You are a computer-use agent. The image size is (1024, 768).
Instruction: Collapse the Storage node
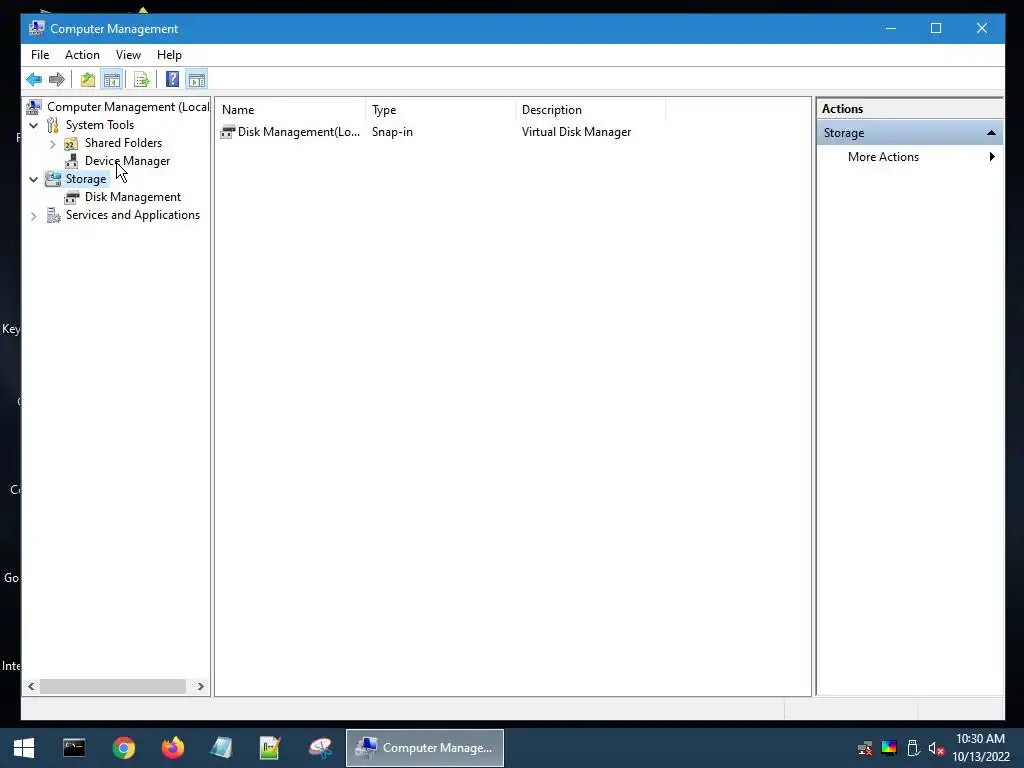pos(33,180)
